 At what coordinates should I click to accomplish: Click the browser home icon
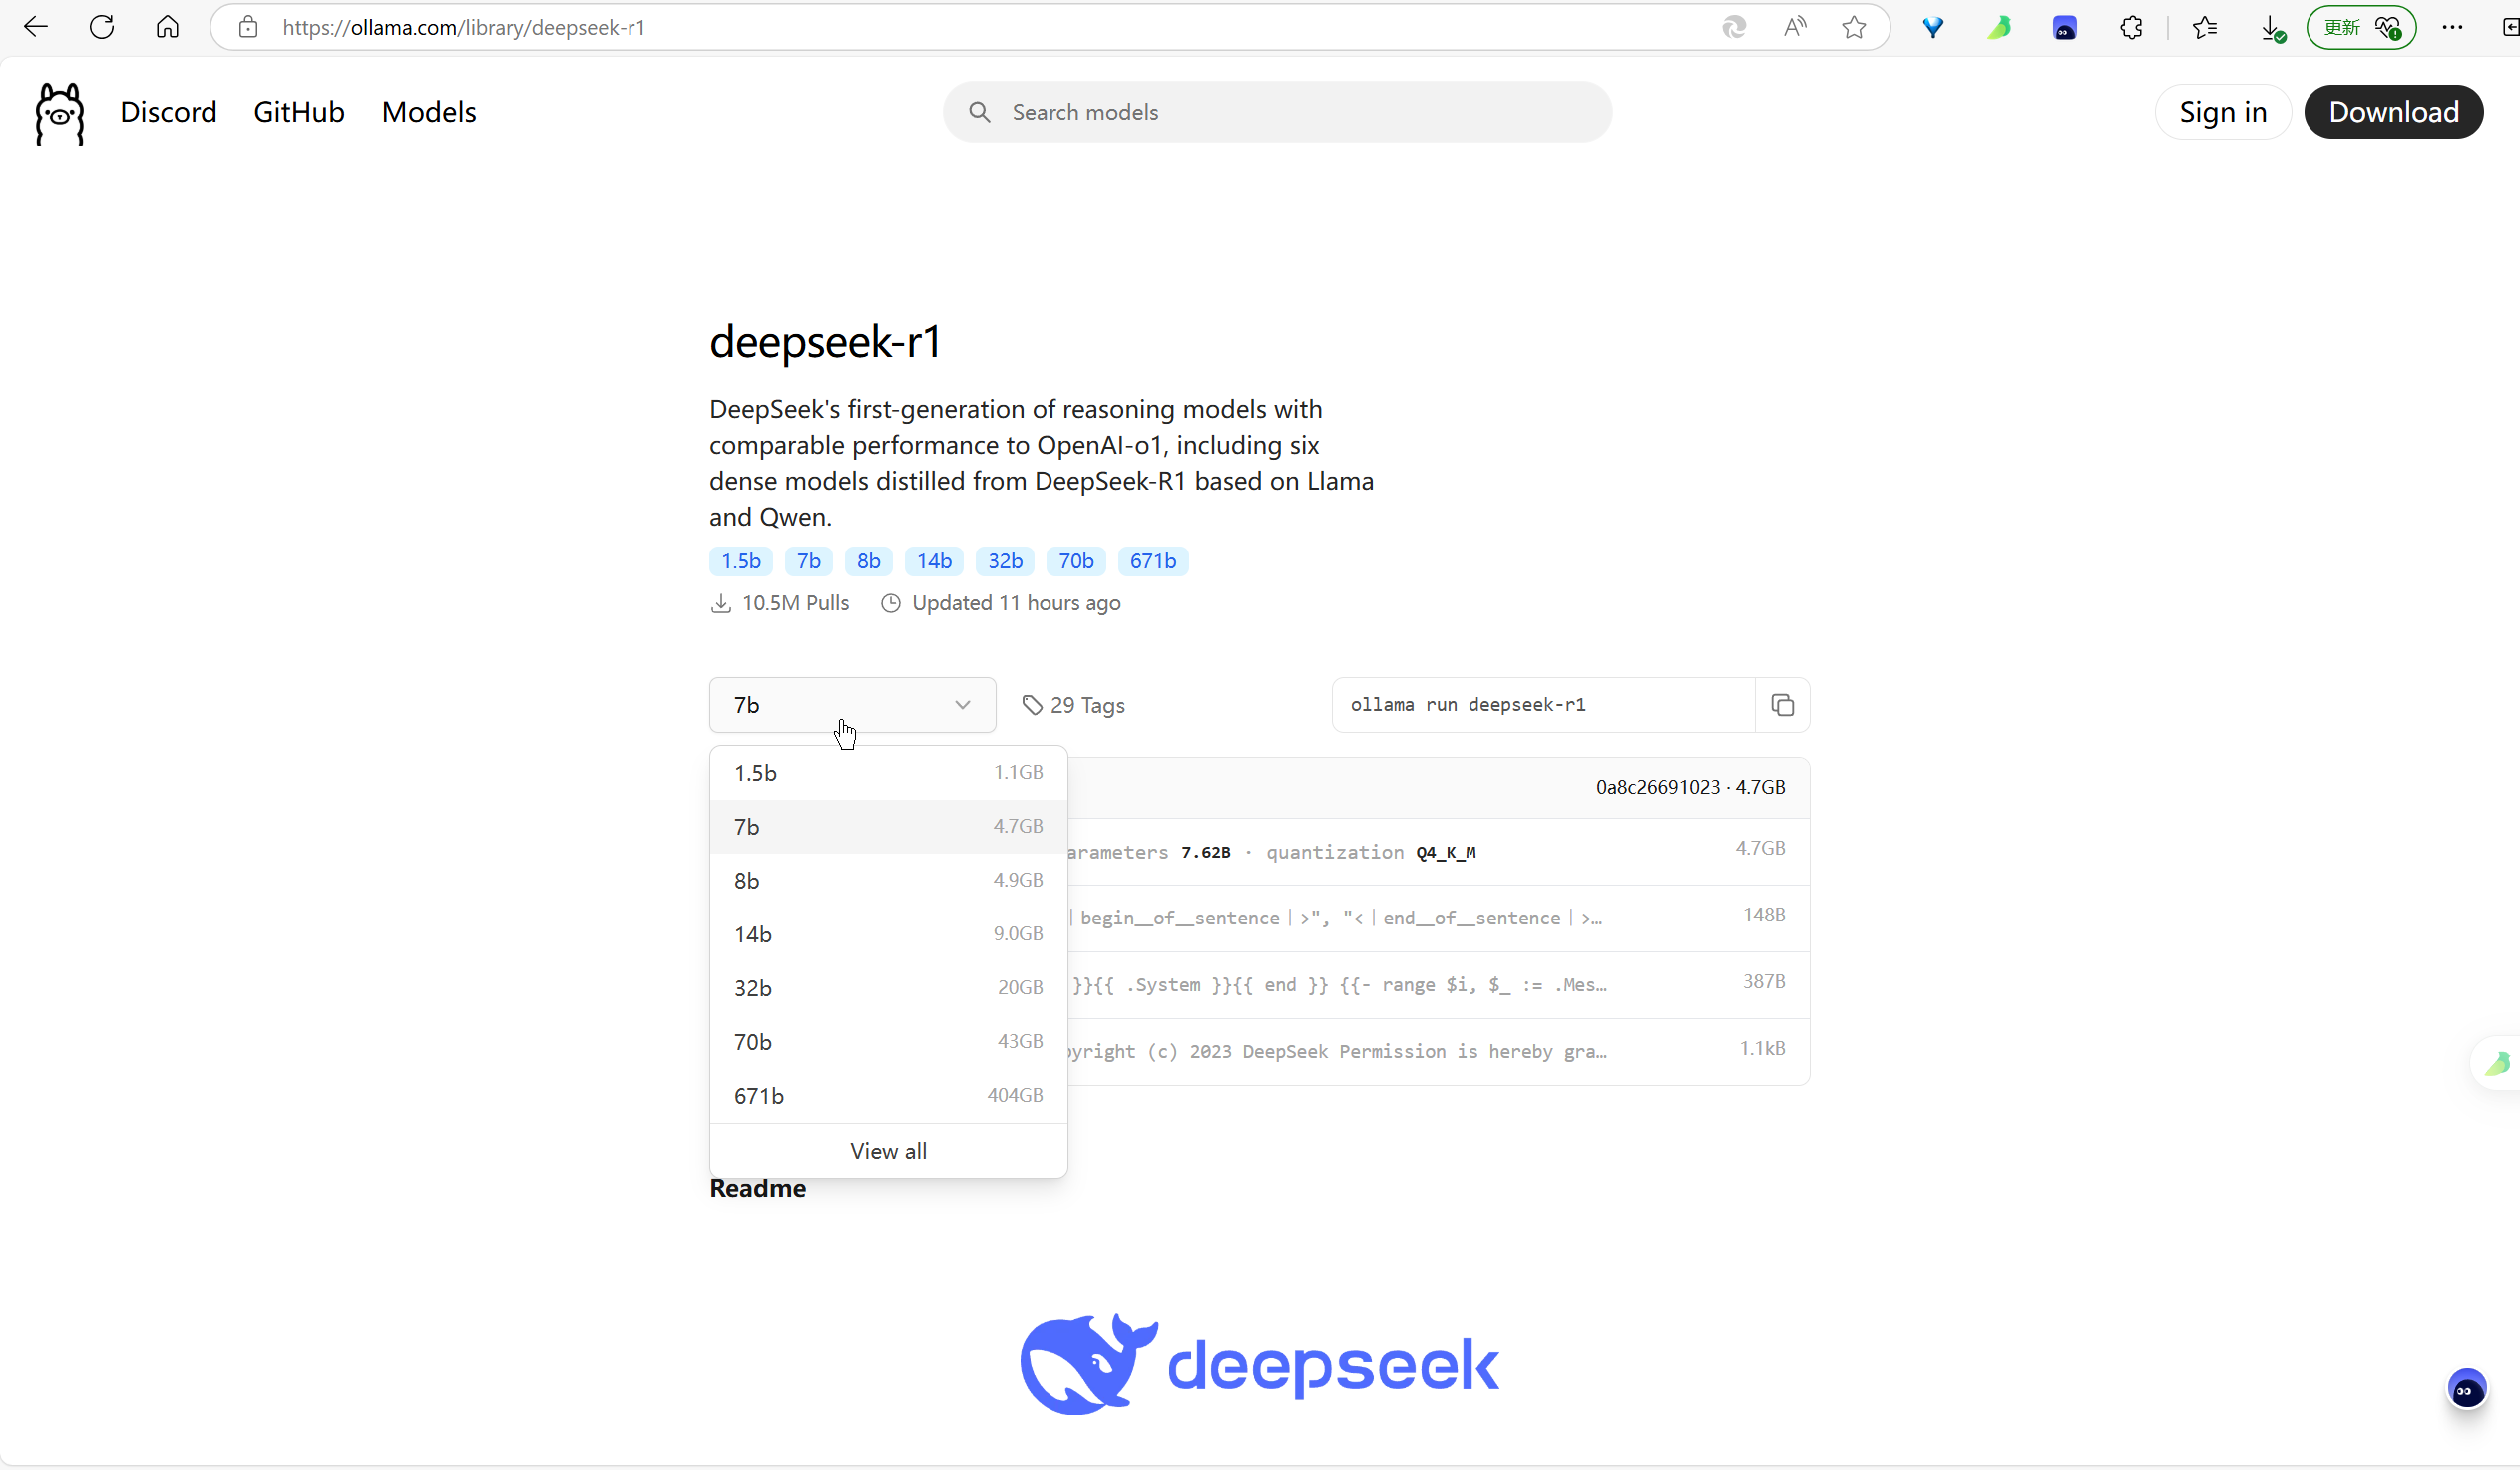pos(167,27)
